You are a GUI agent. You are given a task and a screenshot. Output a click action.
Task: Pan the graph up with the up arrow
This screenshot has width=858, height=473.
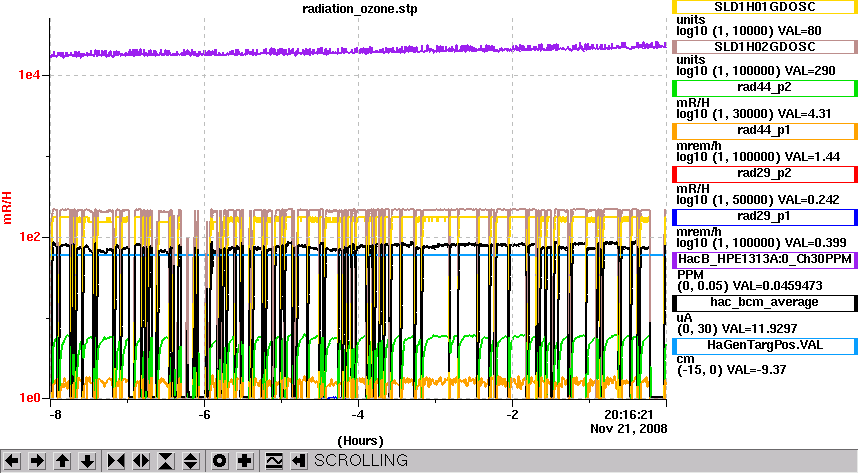(x=62, y=461)
